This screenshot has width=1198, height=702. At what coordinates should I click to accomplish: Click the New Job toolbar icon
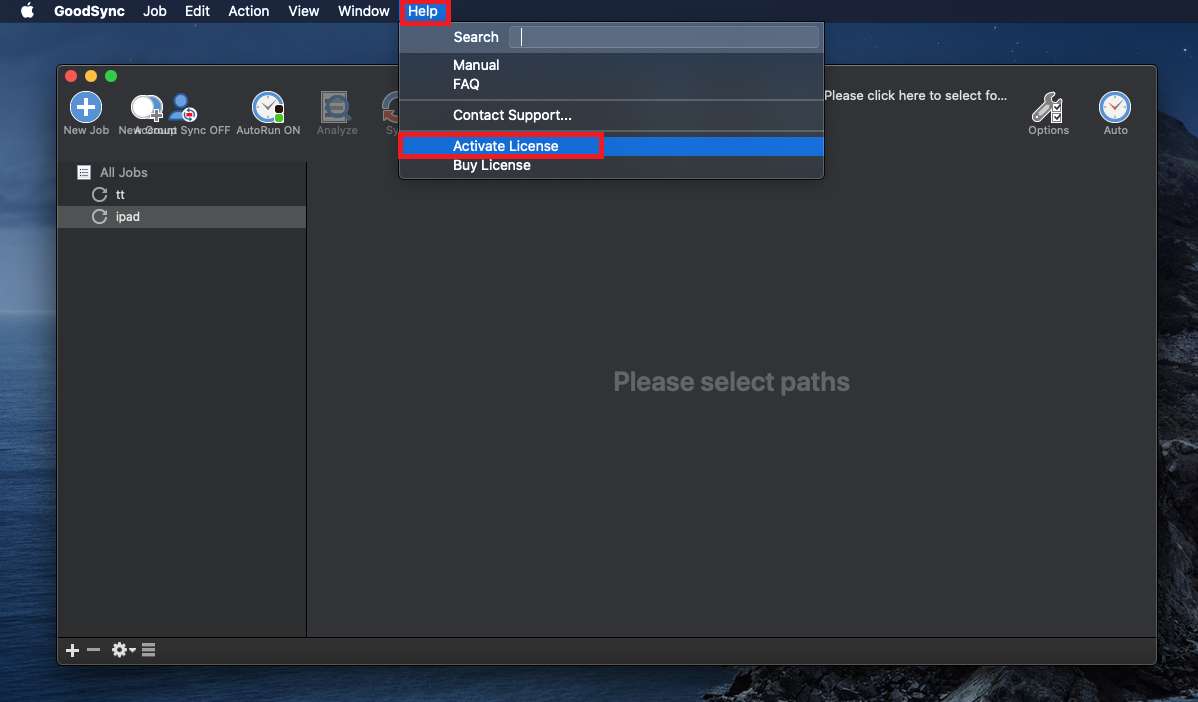(86, 108)
